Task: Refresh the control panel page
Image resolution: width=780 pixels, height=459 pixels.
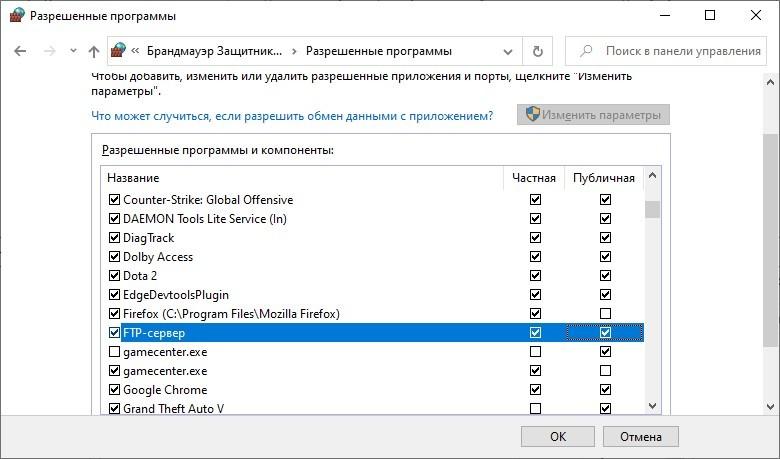Action: (x=538, y=51)
